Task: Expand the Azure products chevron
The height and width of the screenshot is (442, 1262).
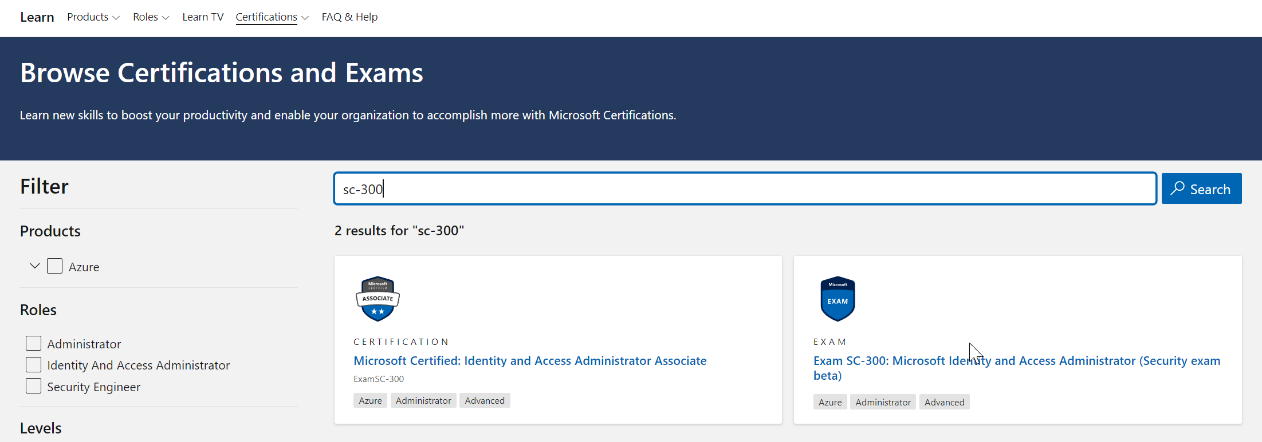Action: pyautogui.click(x=35, y=266)
